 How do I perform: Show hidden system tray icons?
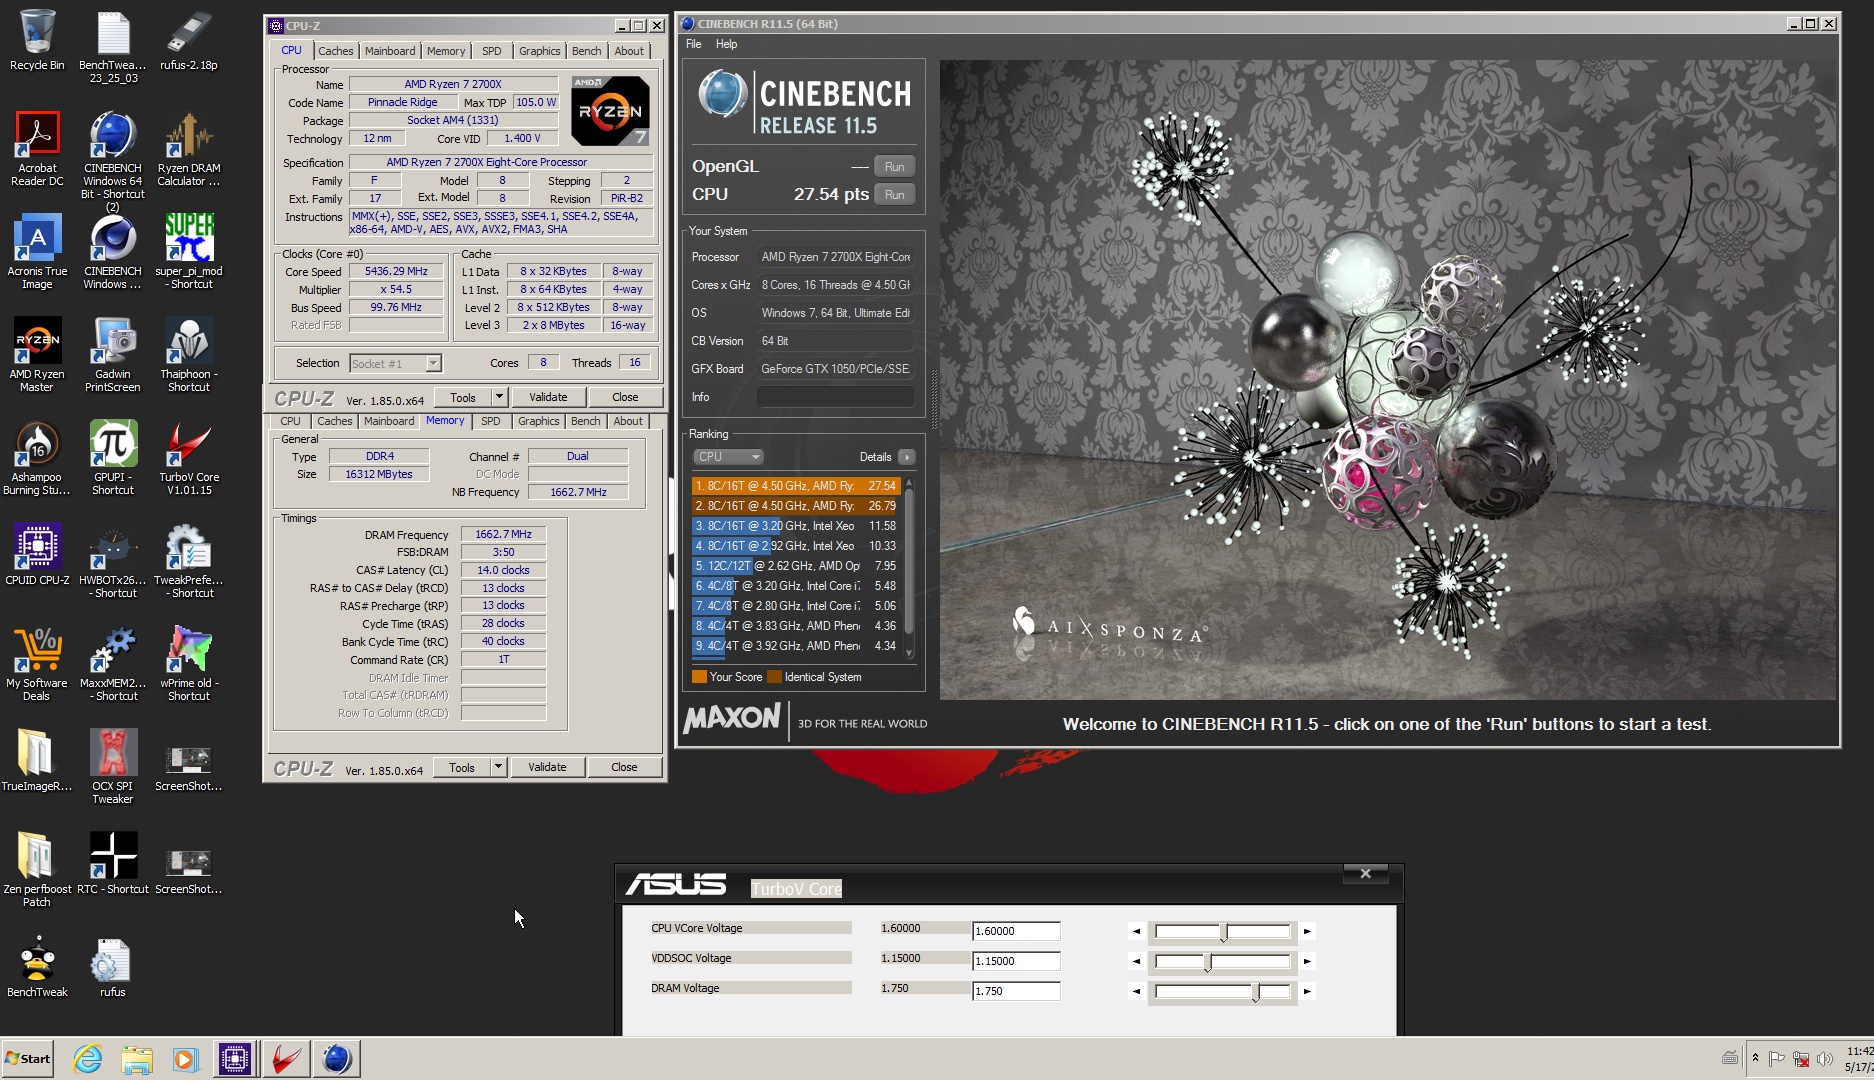1755,1058
